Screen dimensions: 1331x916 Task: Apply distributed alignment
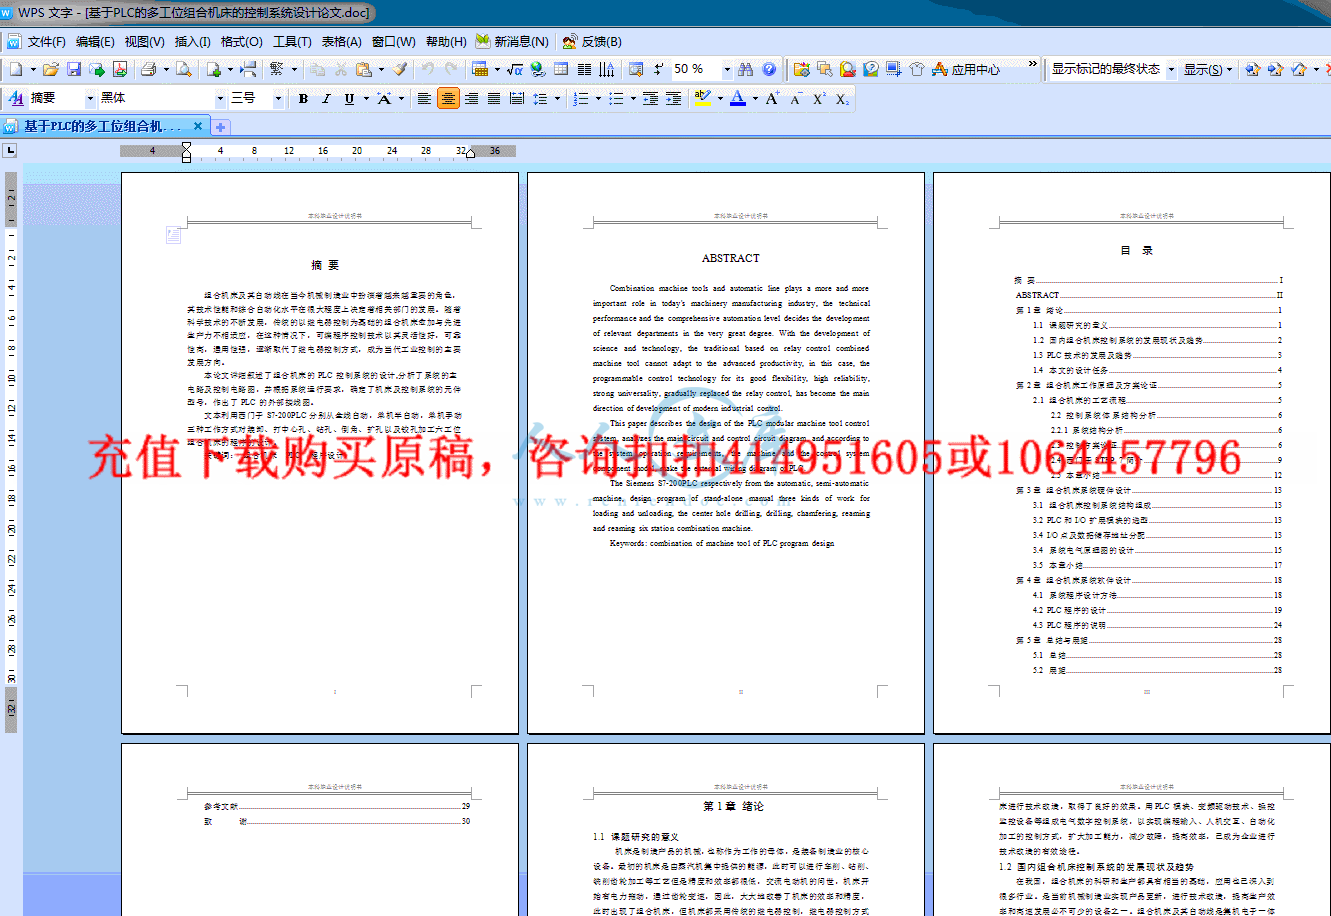(x=517, y=98)
